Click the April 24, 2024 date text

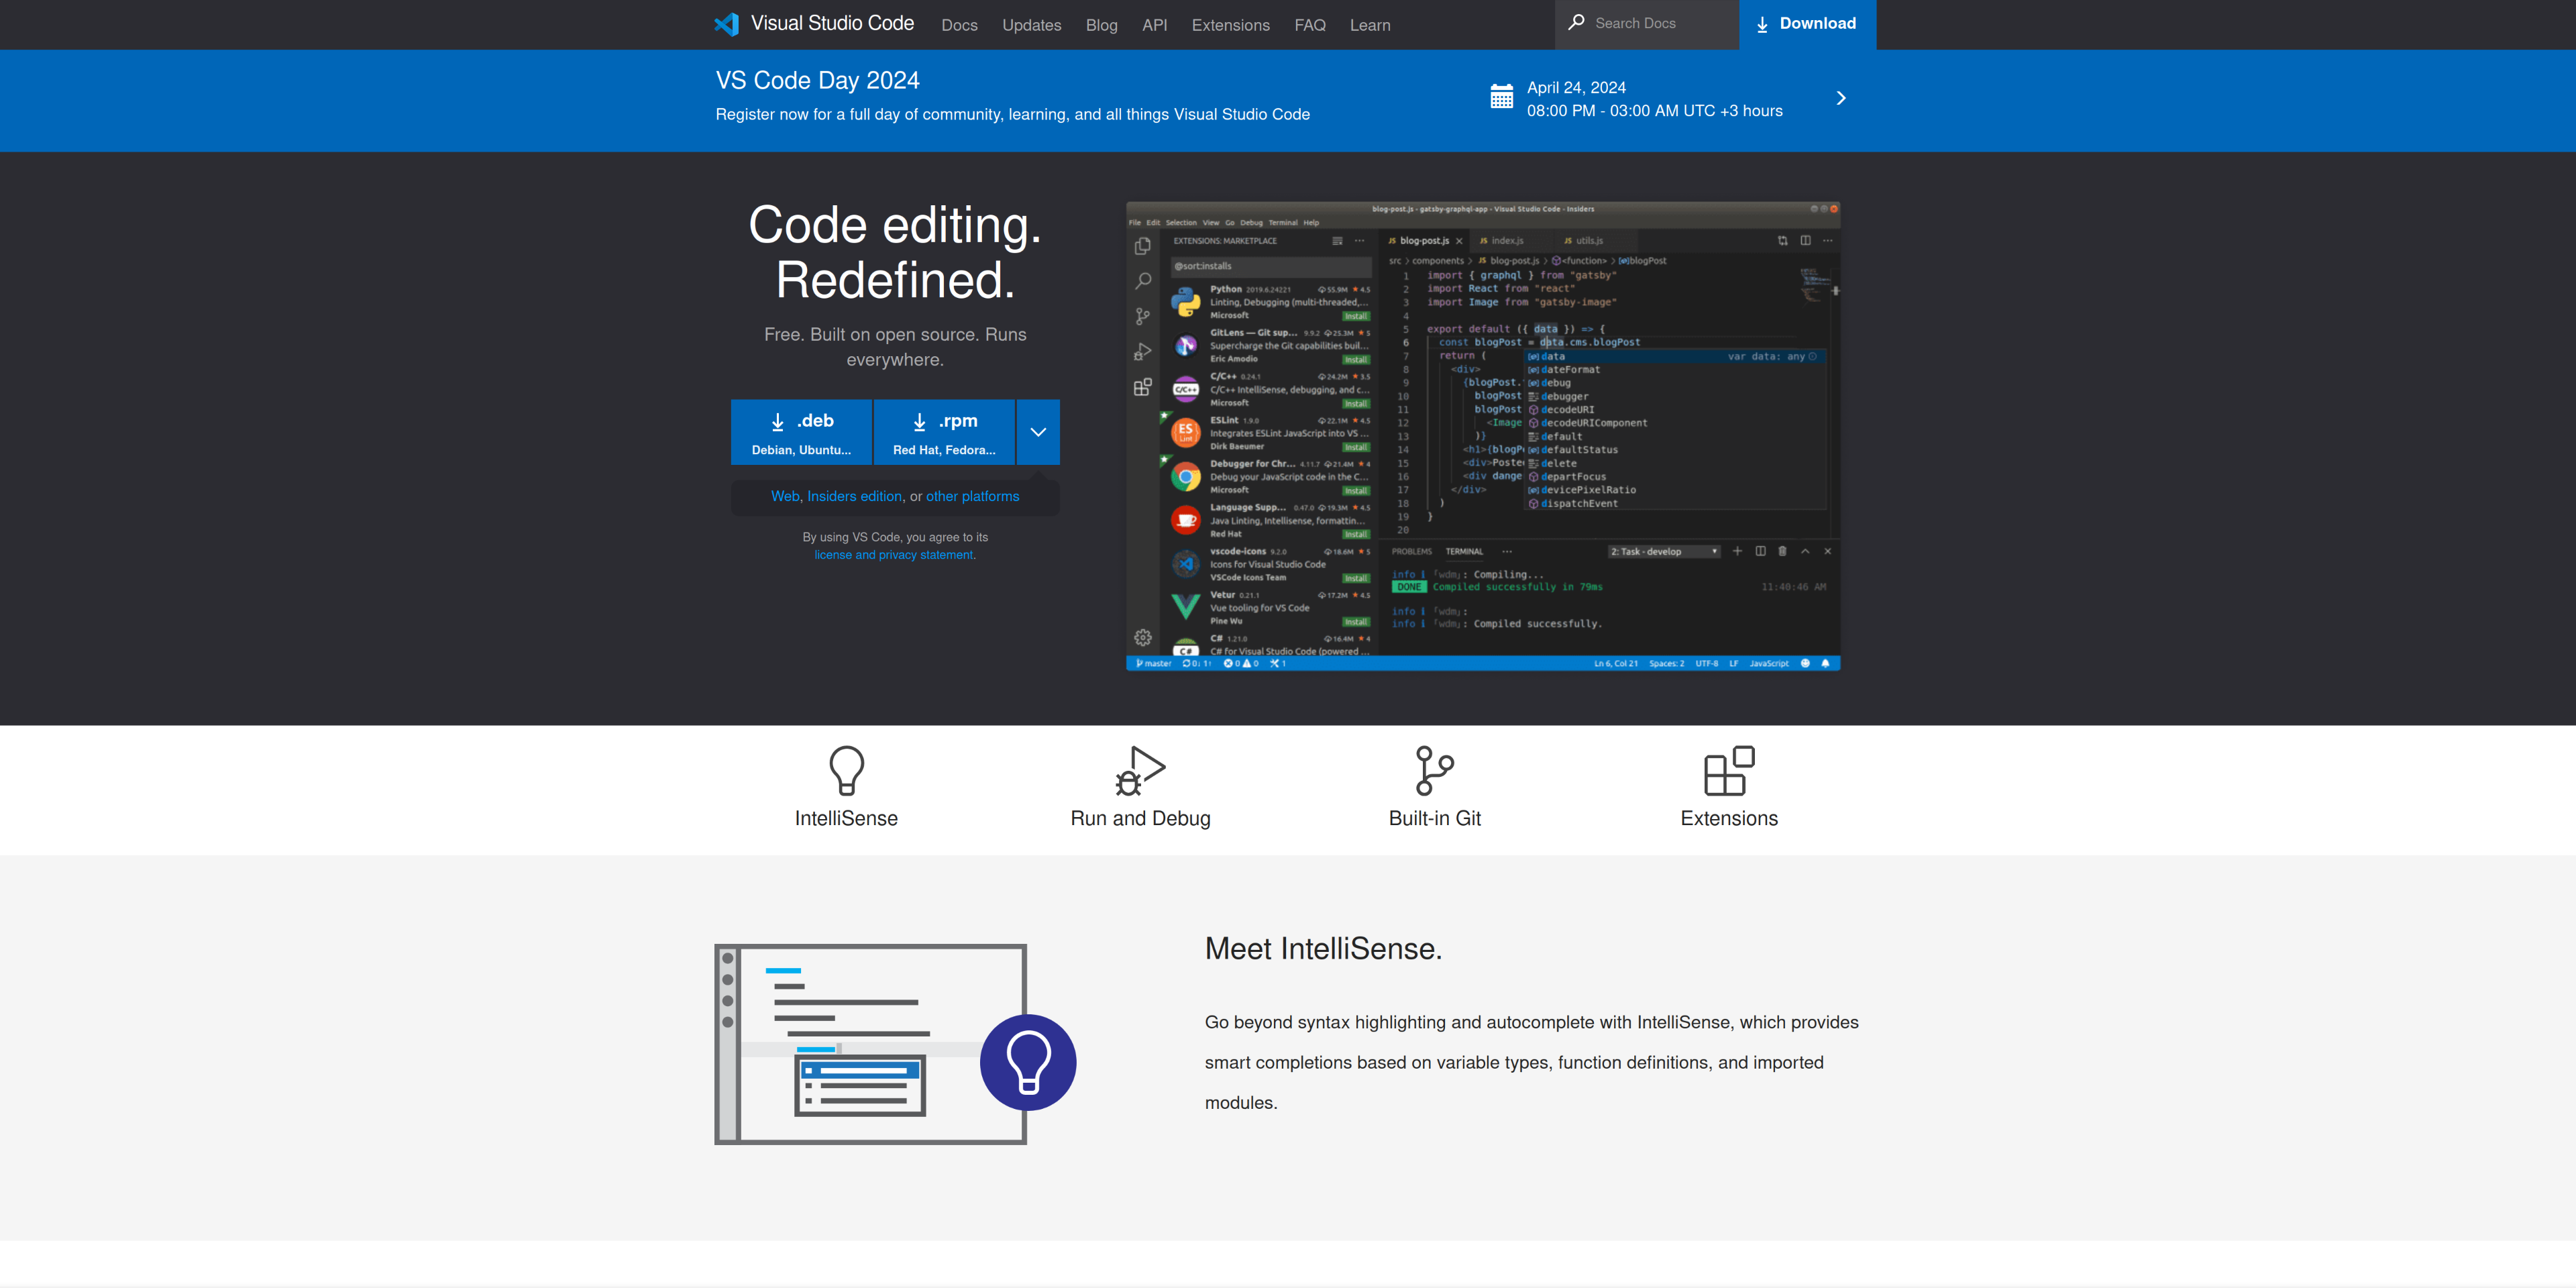tap(1576, 88)
